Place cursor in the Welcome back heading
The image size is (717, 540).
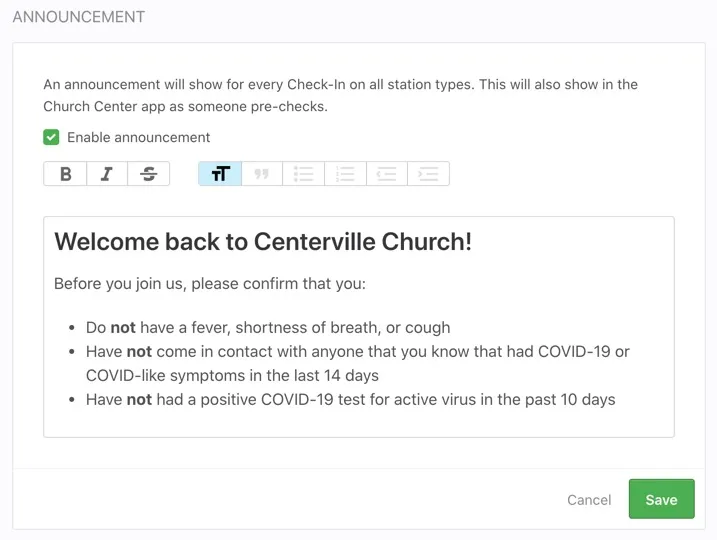262,241
